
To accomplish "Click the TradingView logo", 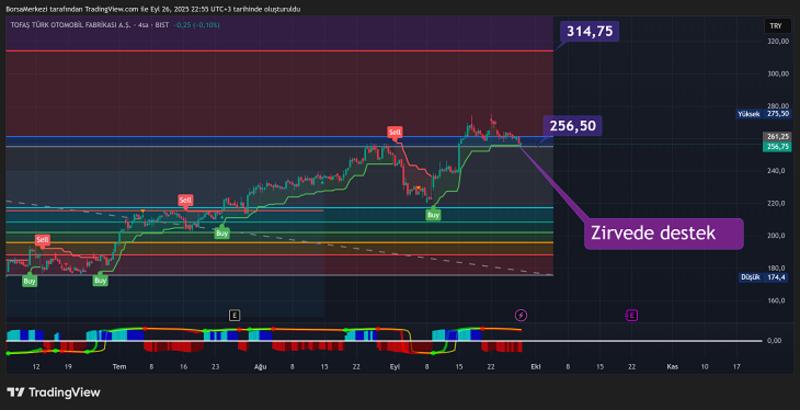I will click(54, 392).
